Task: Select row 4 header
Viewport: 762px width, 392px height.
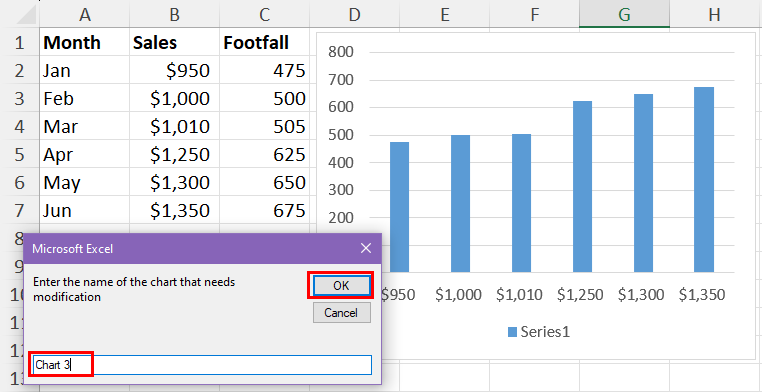Action: [19, 126]
